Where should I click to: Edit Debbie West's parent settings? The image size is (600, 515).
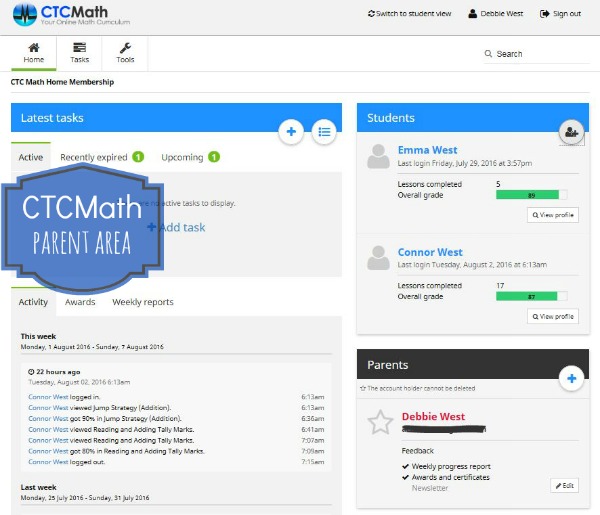(x=564, y=486)
